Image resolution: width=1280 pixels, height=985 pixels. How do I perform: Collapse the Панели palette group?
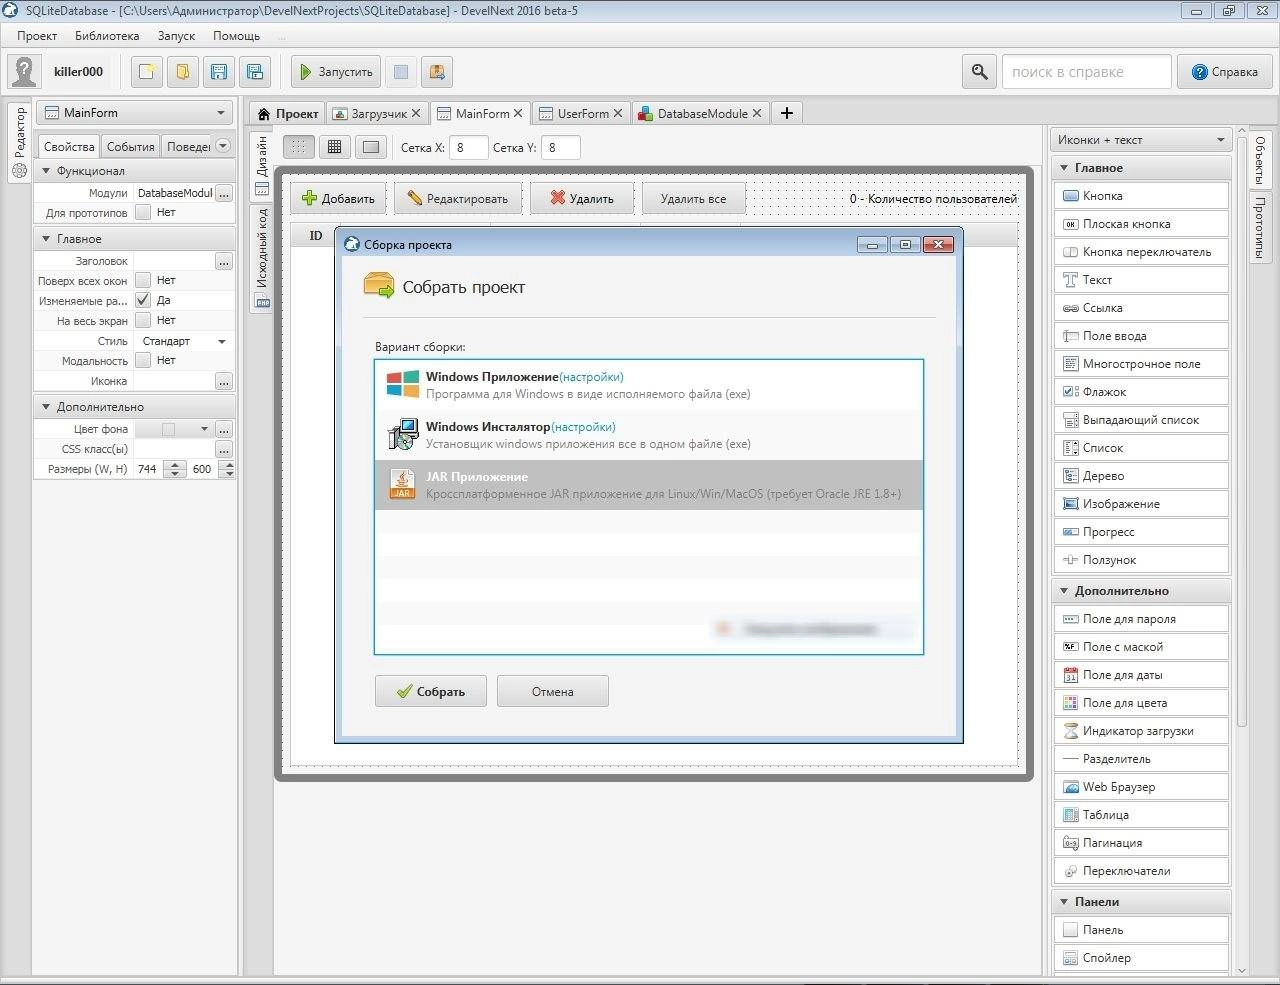[x=1064, y=902]
